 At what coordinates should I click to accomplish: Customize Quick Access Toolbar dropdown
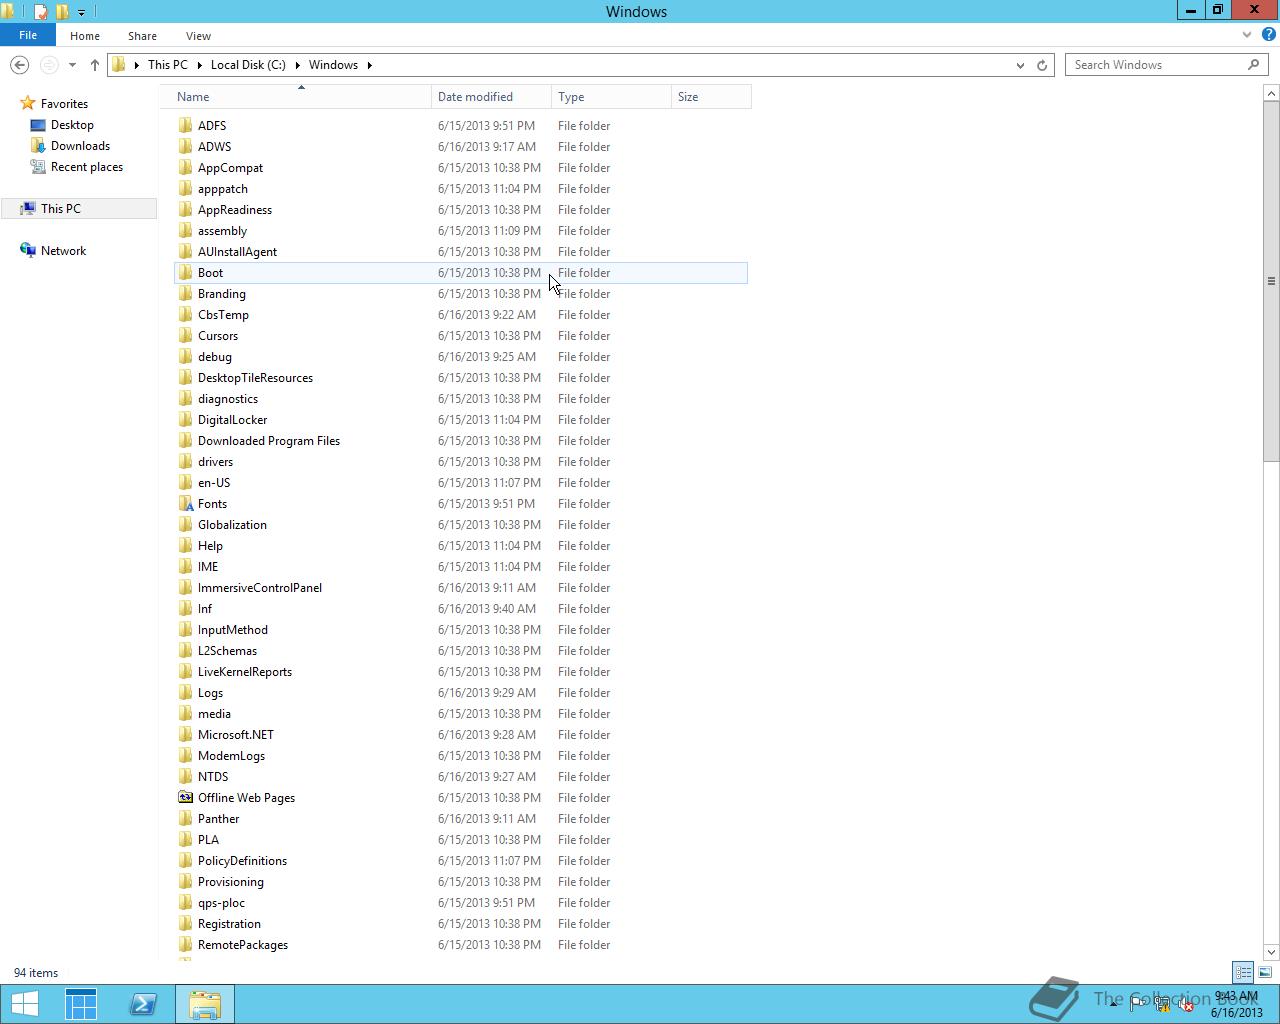coord(81,12)
